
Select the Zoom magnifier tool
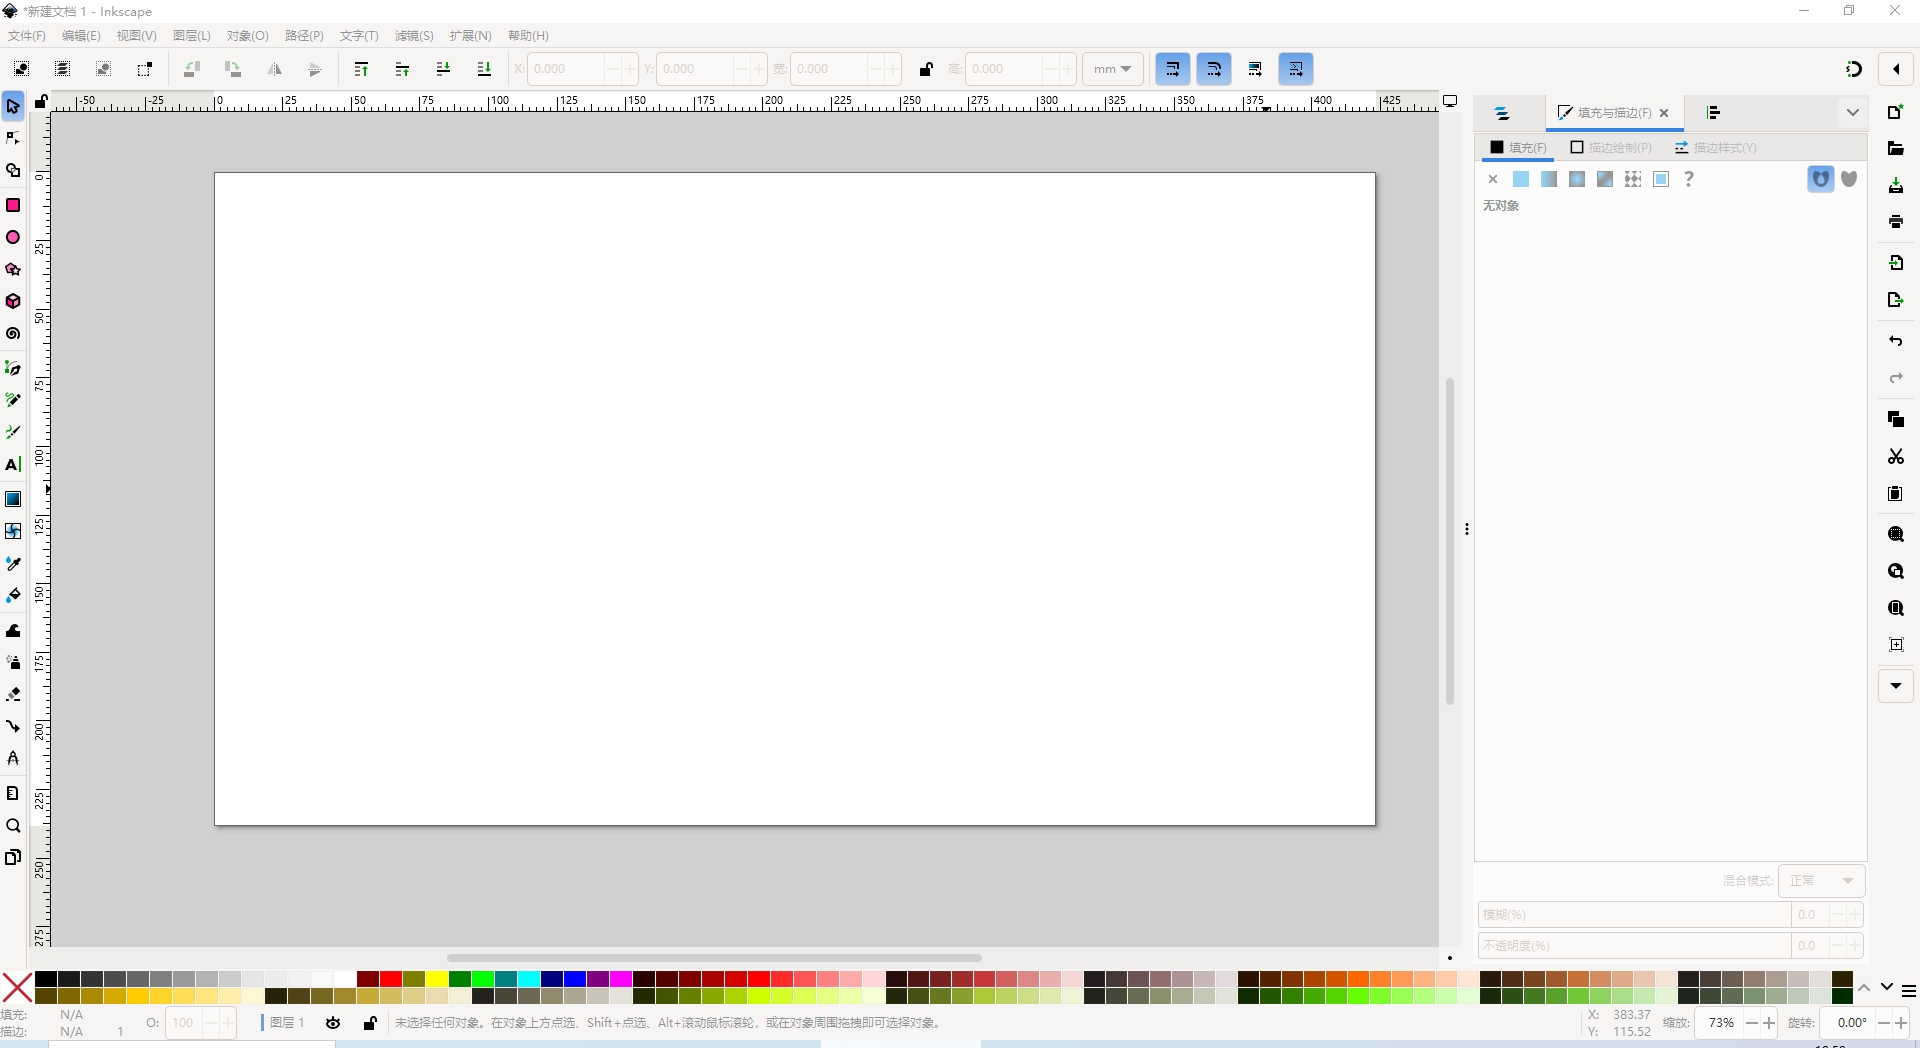point(13,826)
